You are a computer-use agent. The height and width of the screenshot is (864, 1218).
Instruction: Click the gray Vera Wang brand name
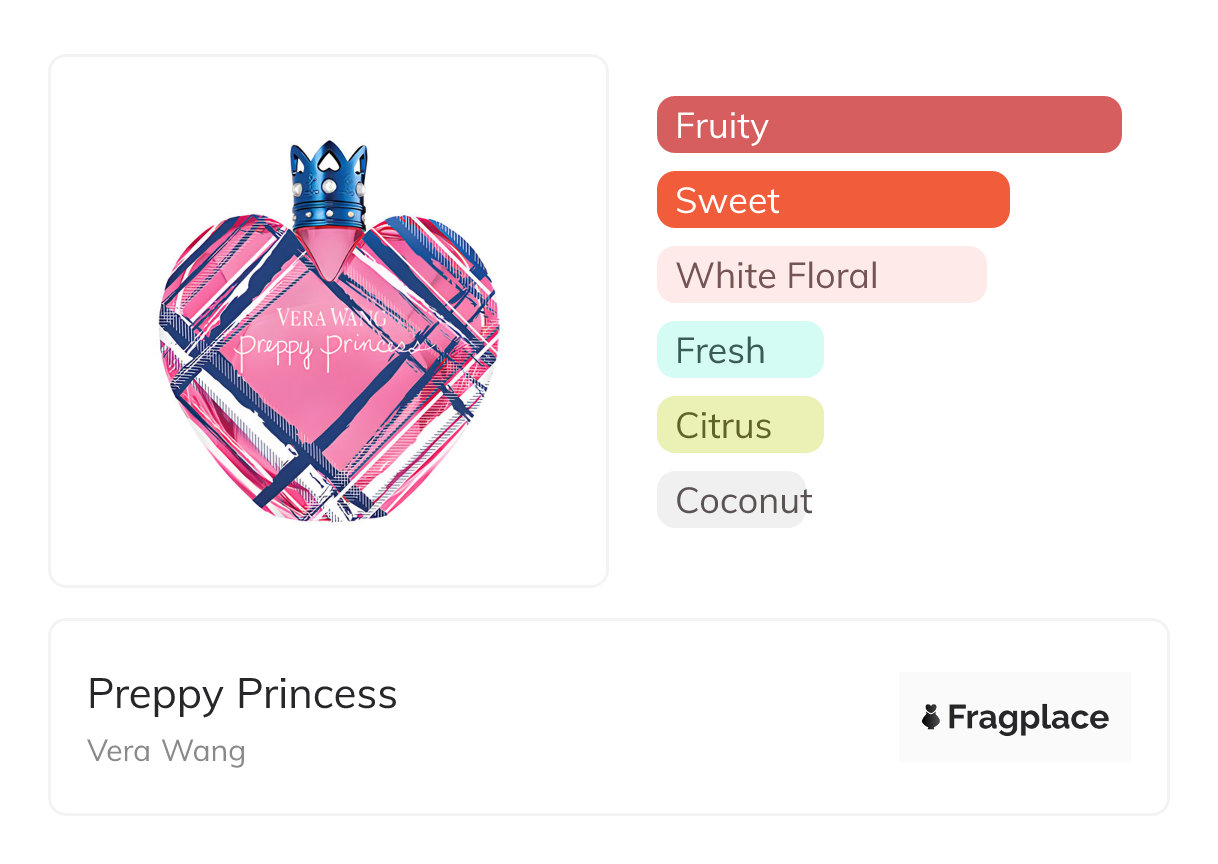point(166,751)
